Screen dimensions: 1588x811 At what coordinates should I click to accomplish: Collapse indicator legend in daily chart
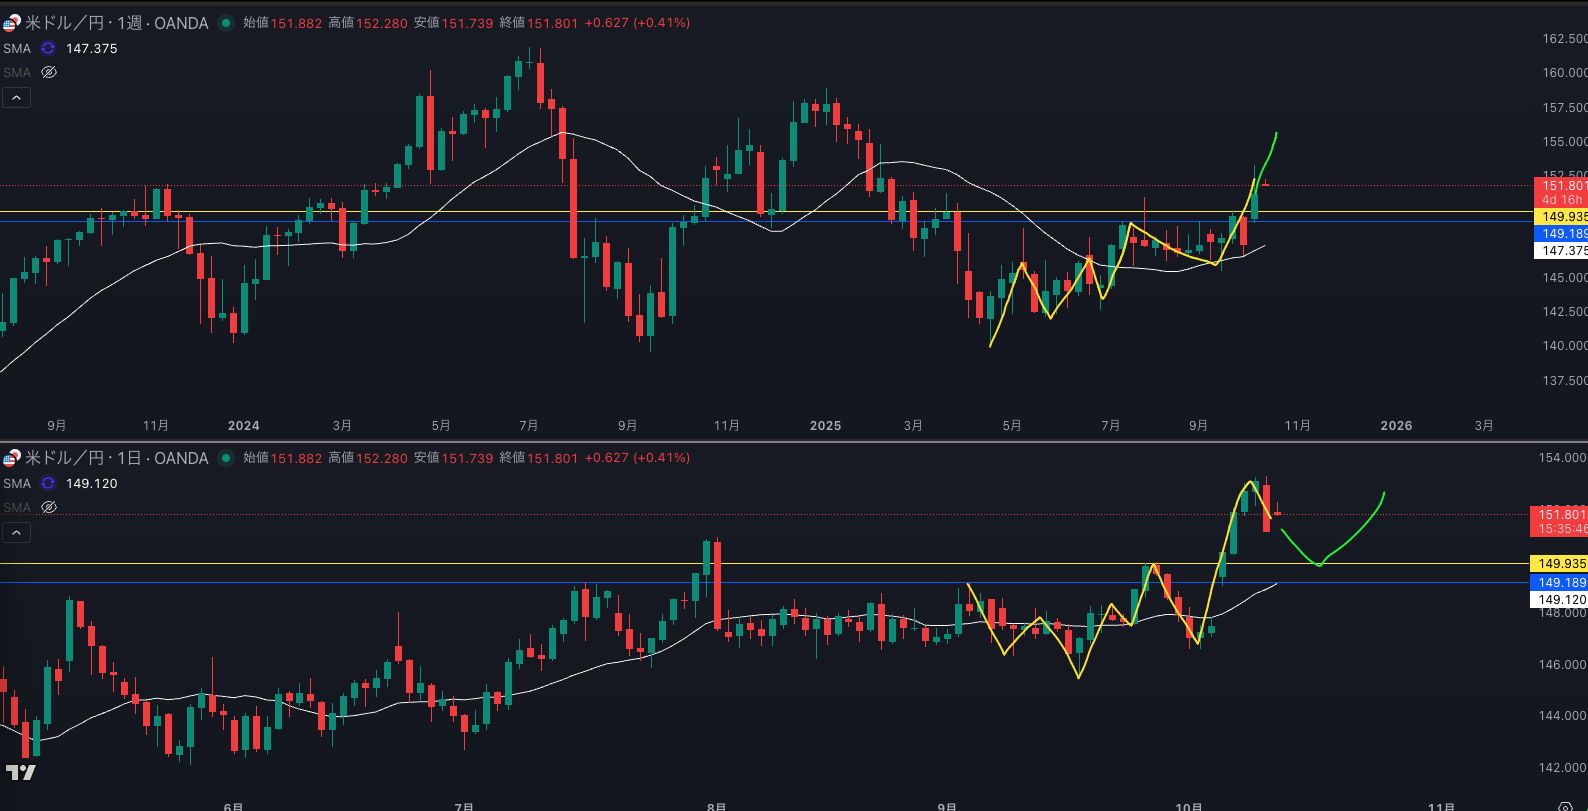point(16,532)
